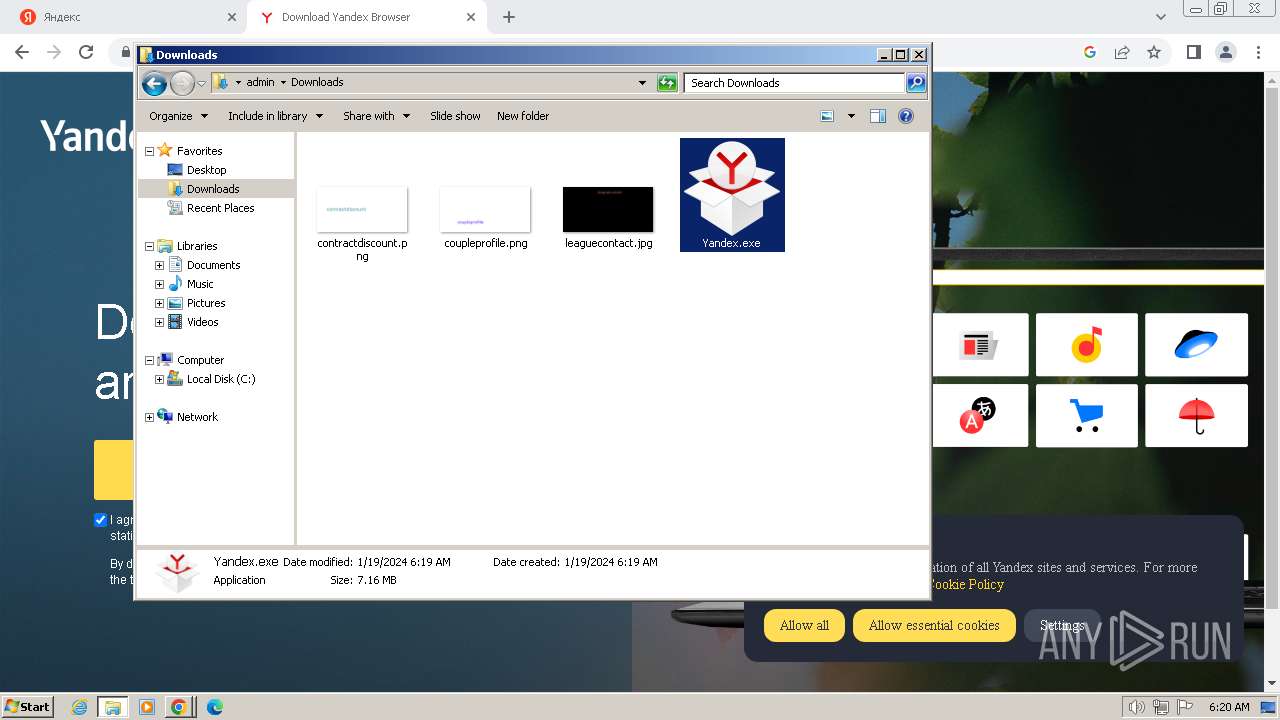Open the Yandex Music tile
The image size is (1280, 720).
(1087, 344)
